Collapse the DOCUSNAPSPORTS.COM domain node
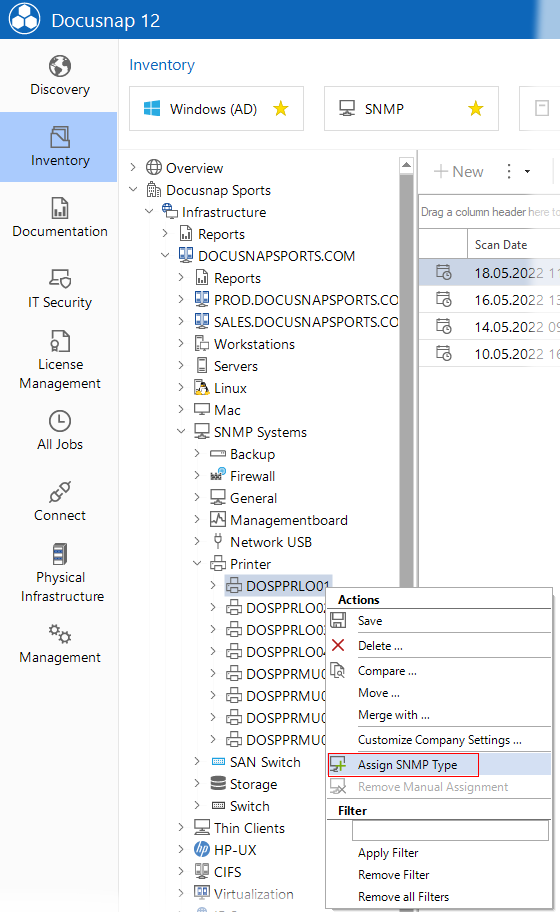Image resolution: width=560 pixels, height=912 pixels. 165,255
